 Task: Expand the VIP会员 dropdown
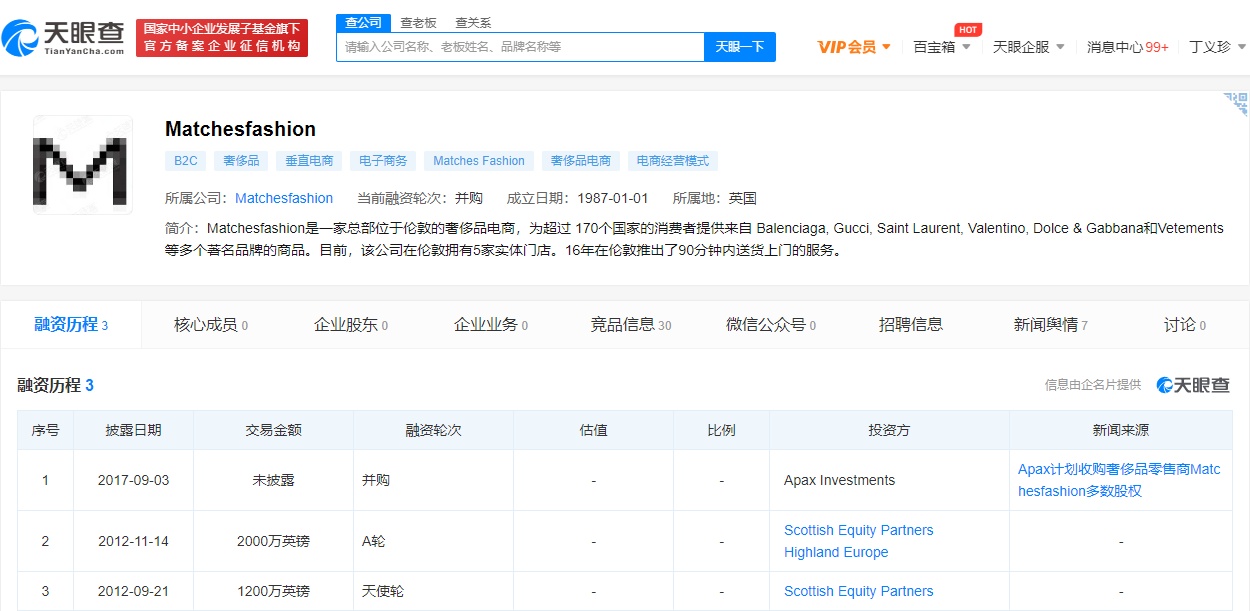[854, 47]
